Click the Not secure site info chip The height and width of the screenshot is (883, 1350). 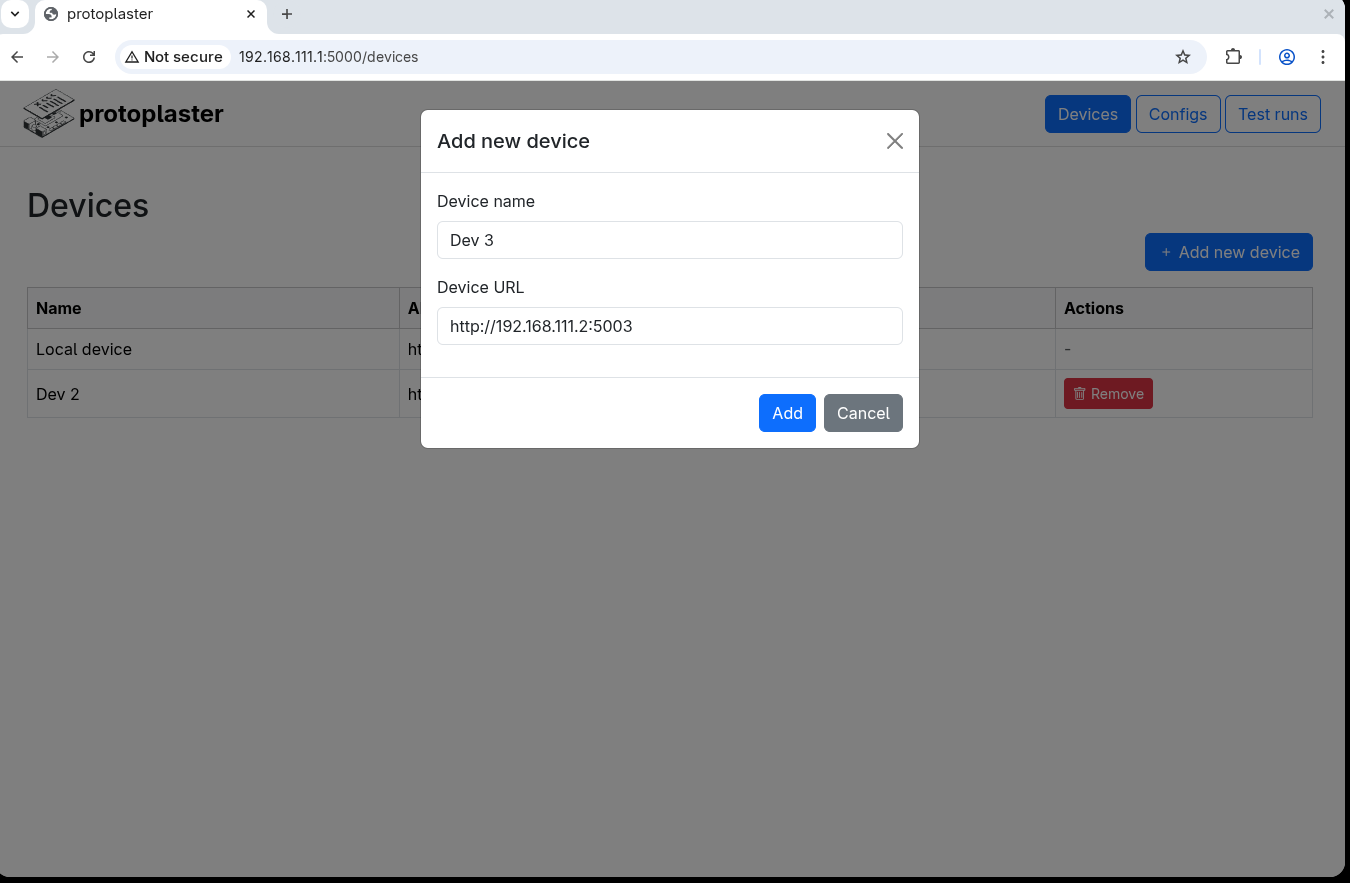pyautogui.click(x=174, y=57)
